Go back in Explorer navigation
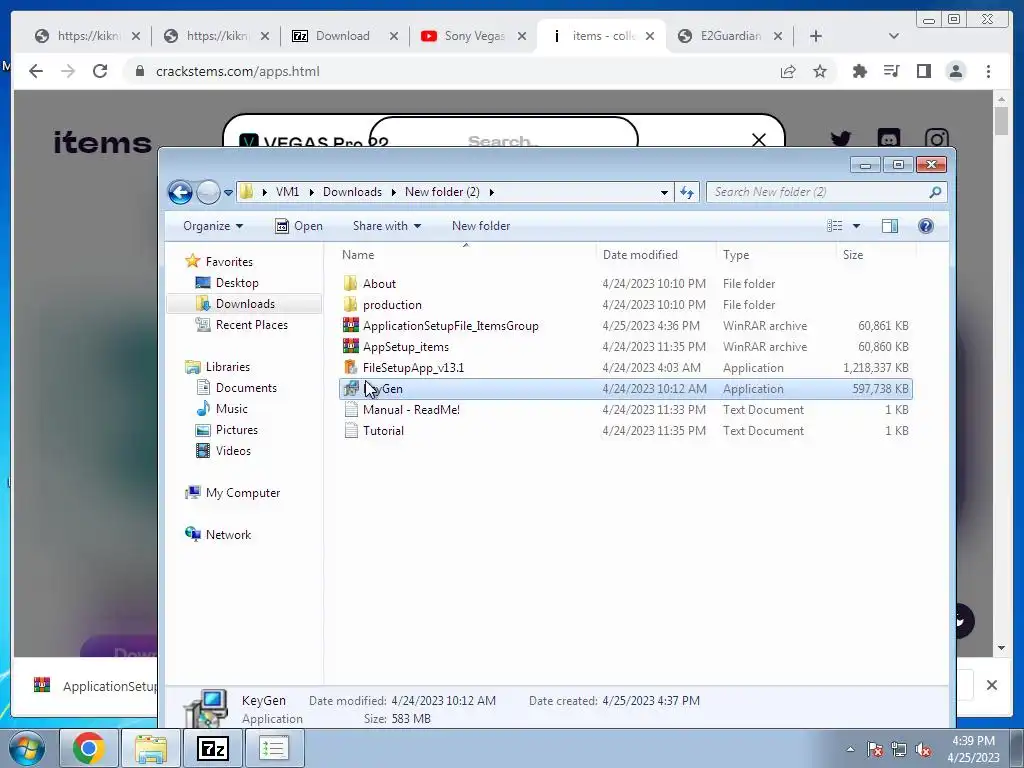Screen dimensions: 1024x768 click(x=180, y=192)
